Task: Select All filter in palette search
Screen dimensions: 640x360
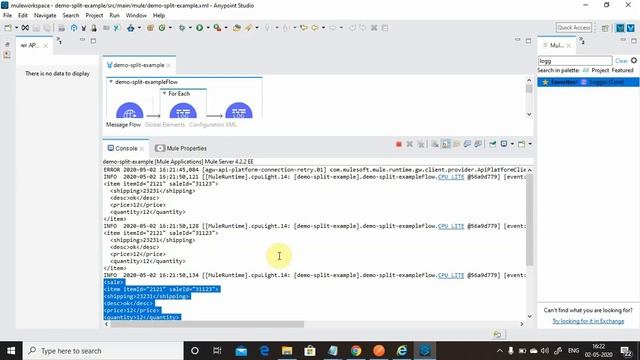Action: click(586, 70)
